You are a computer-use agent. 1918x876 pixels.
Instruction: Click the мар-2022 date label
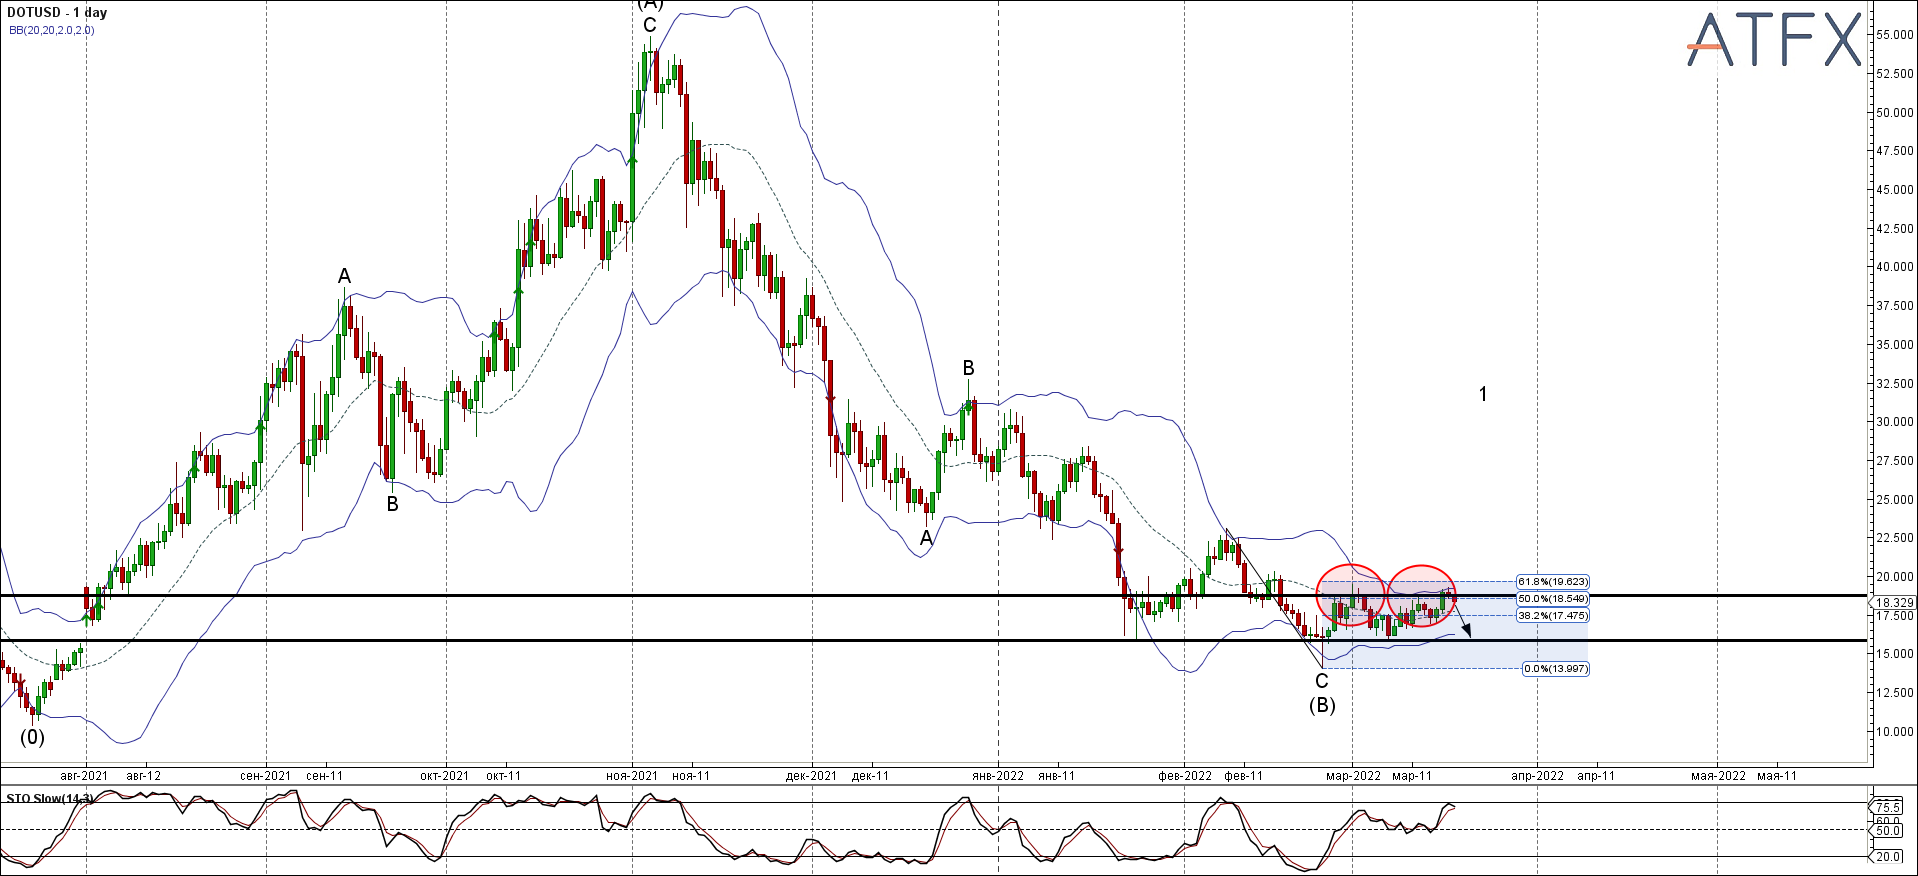[1353, 775]
